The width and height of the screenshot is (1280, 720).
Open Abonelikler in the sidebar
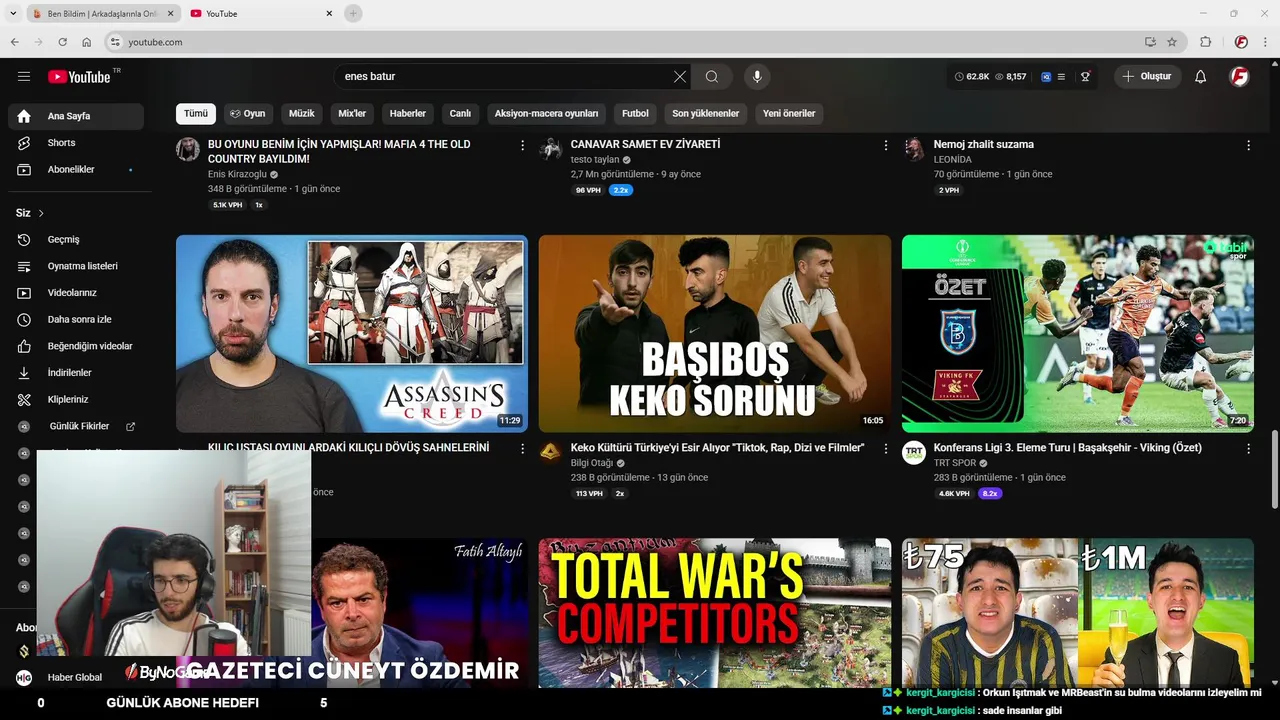coord(76,170)
